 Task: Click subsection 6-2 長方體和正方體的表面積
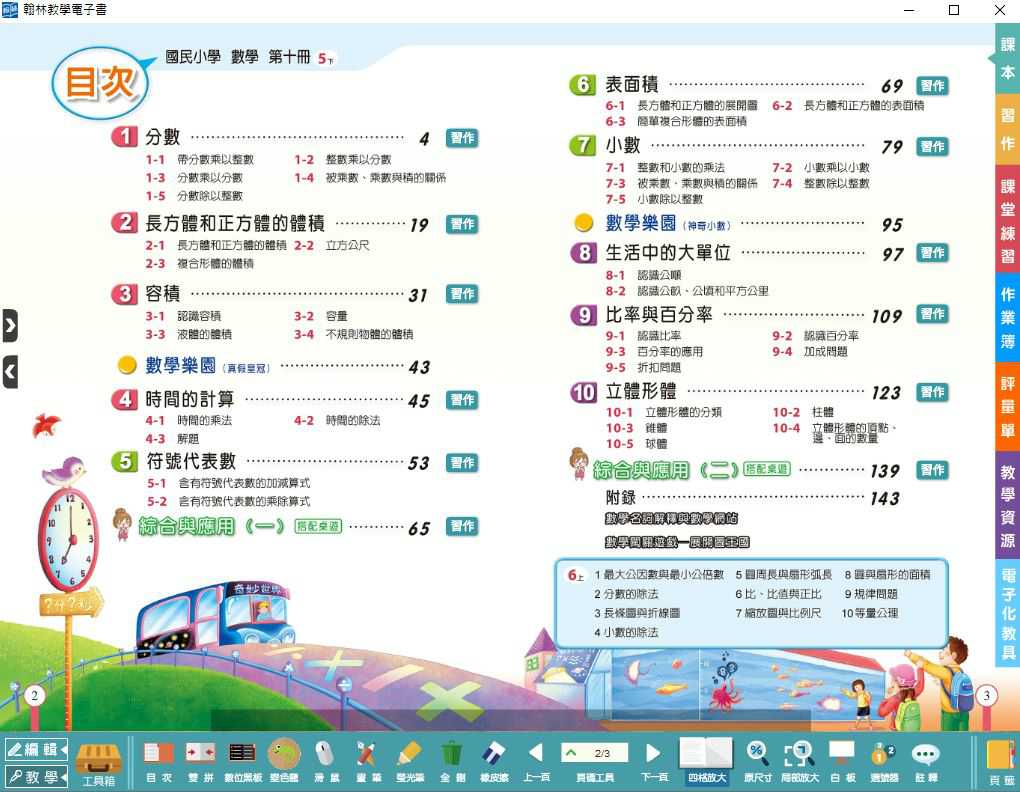[848, 105]
